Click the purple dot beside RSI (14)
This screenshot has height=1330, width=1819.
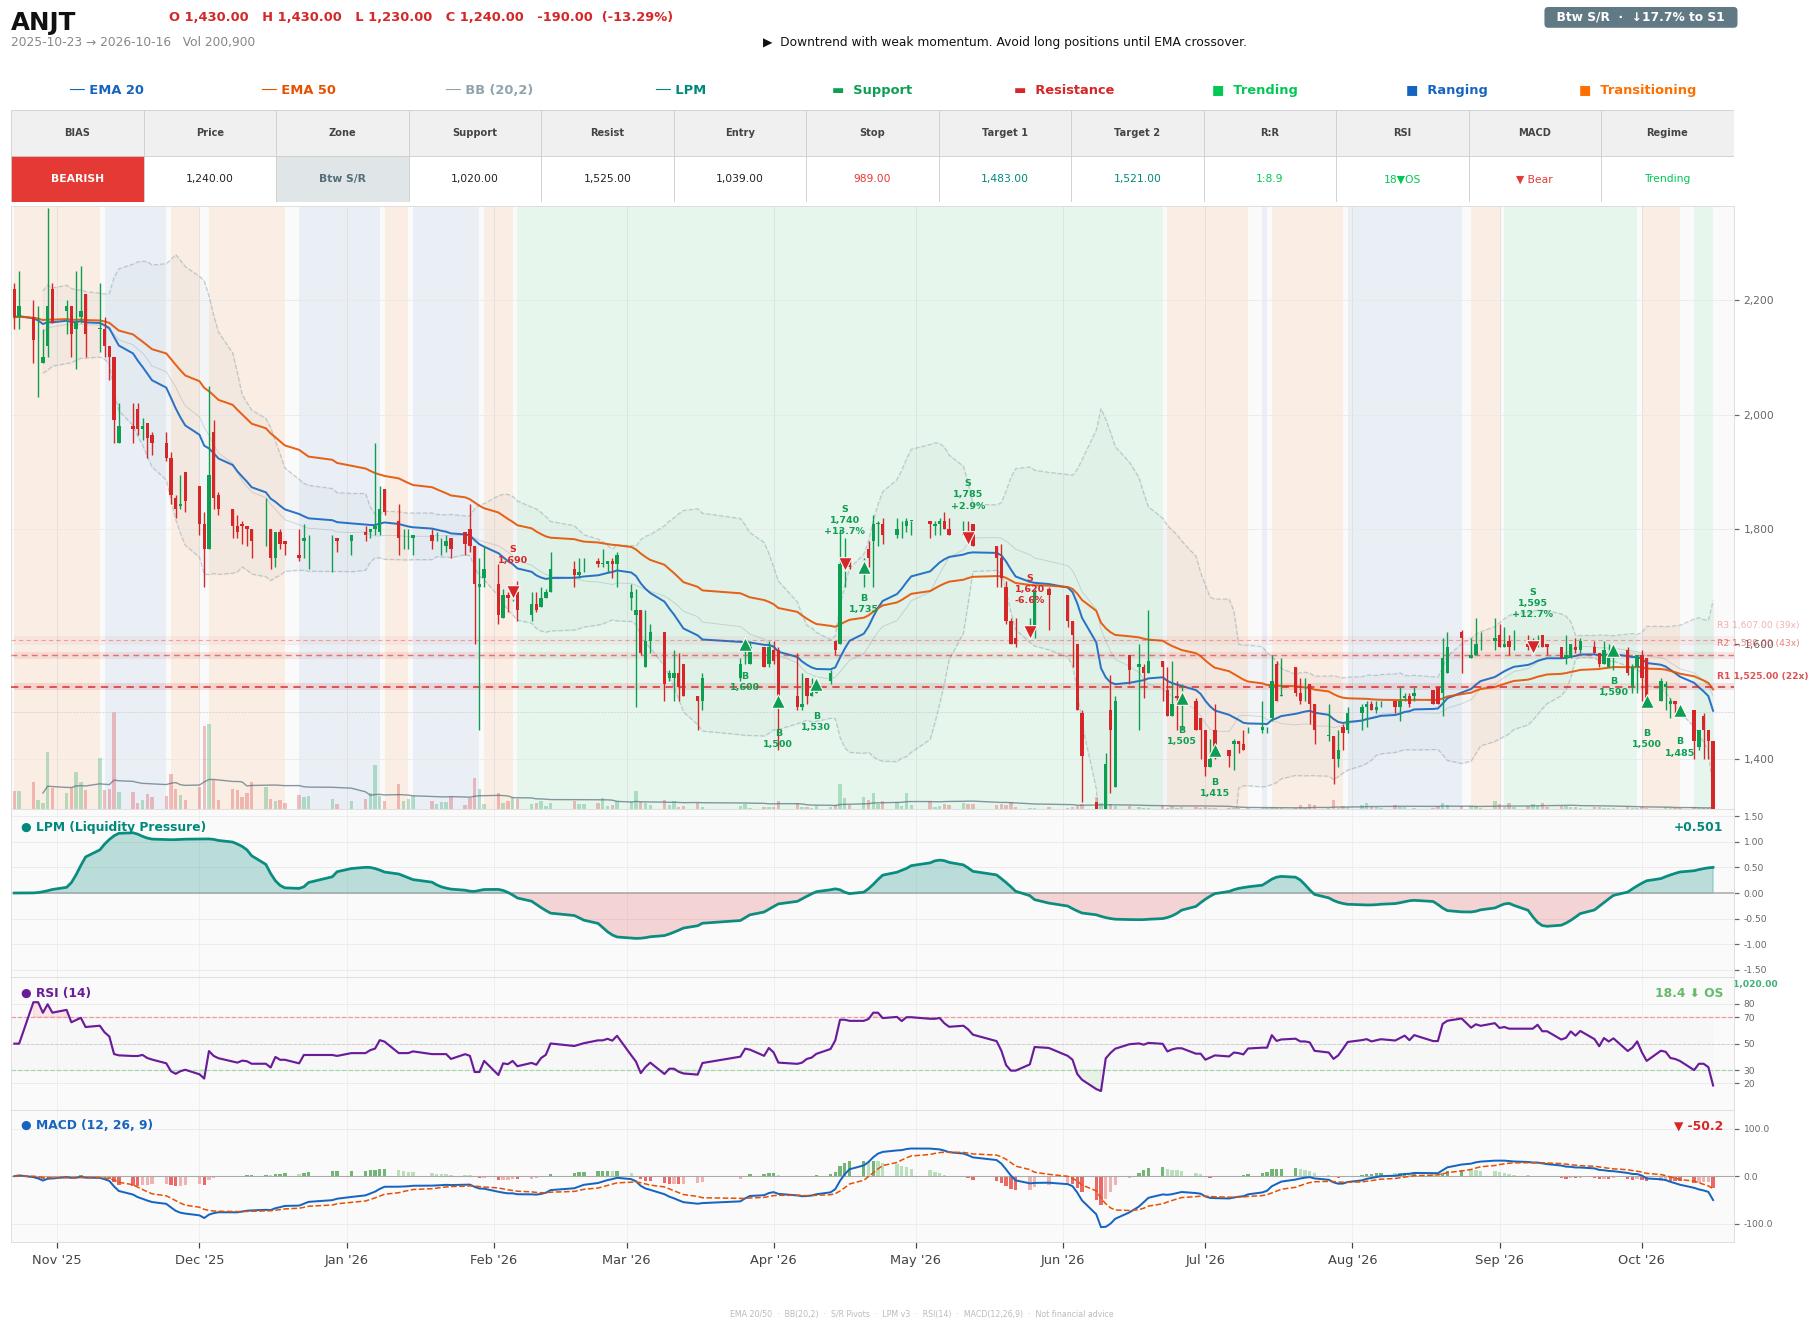pos(26,993)
